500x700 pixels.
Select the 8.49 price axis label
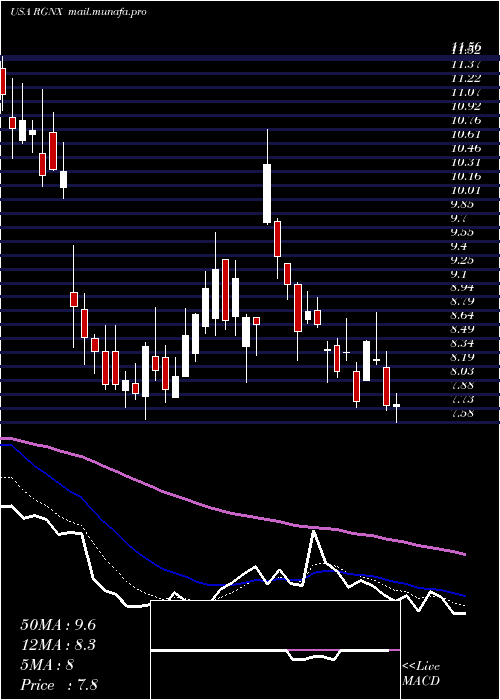tap(463, 329)
